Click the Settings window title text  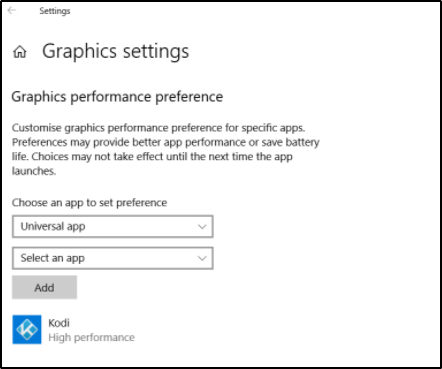[55, 11]
